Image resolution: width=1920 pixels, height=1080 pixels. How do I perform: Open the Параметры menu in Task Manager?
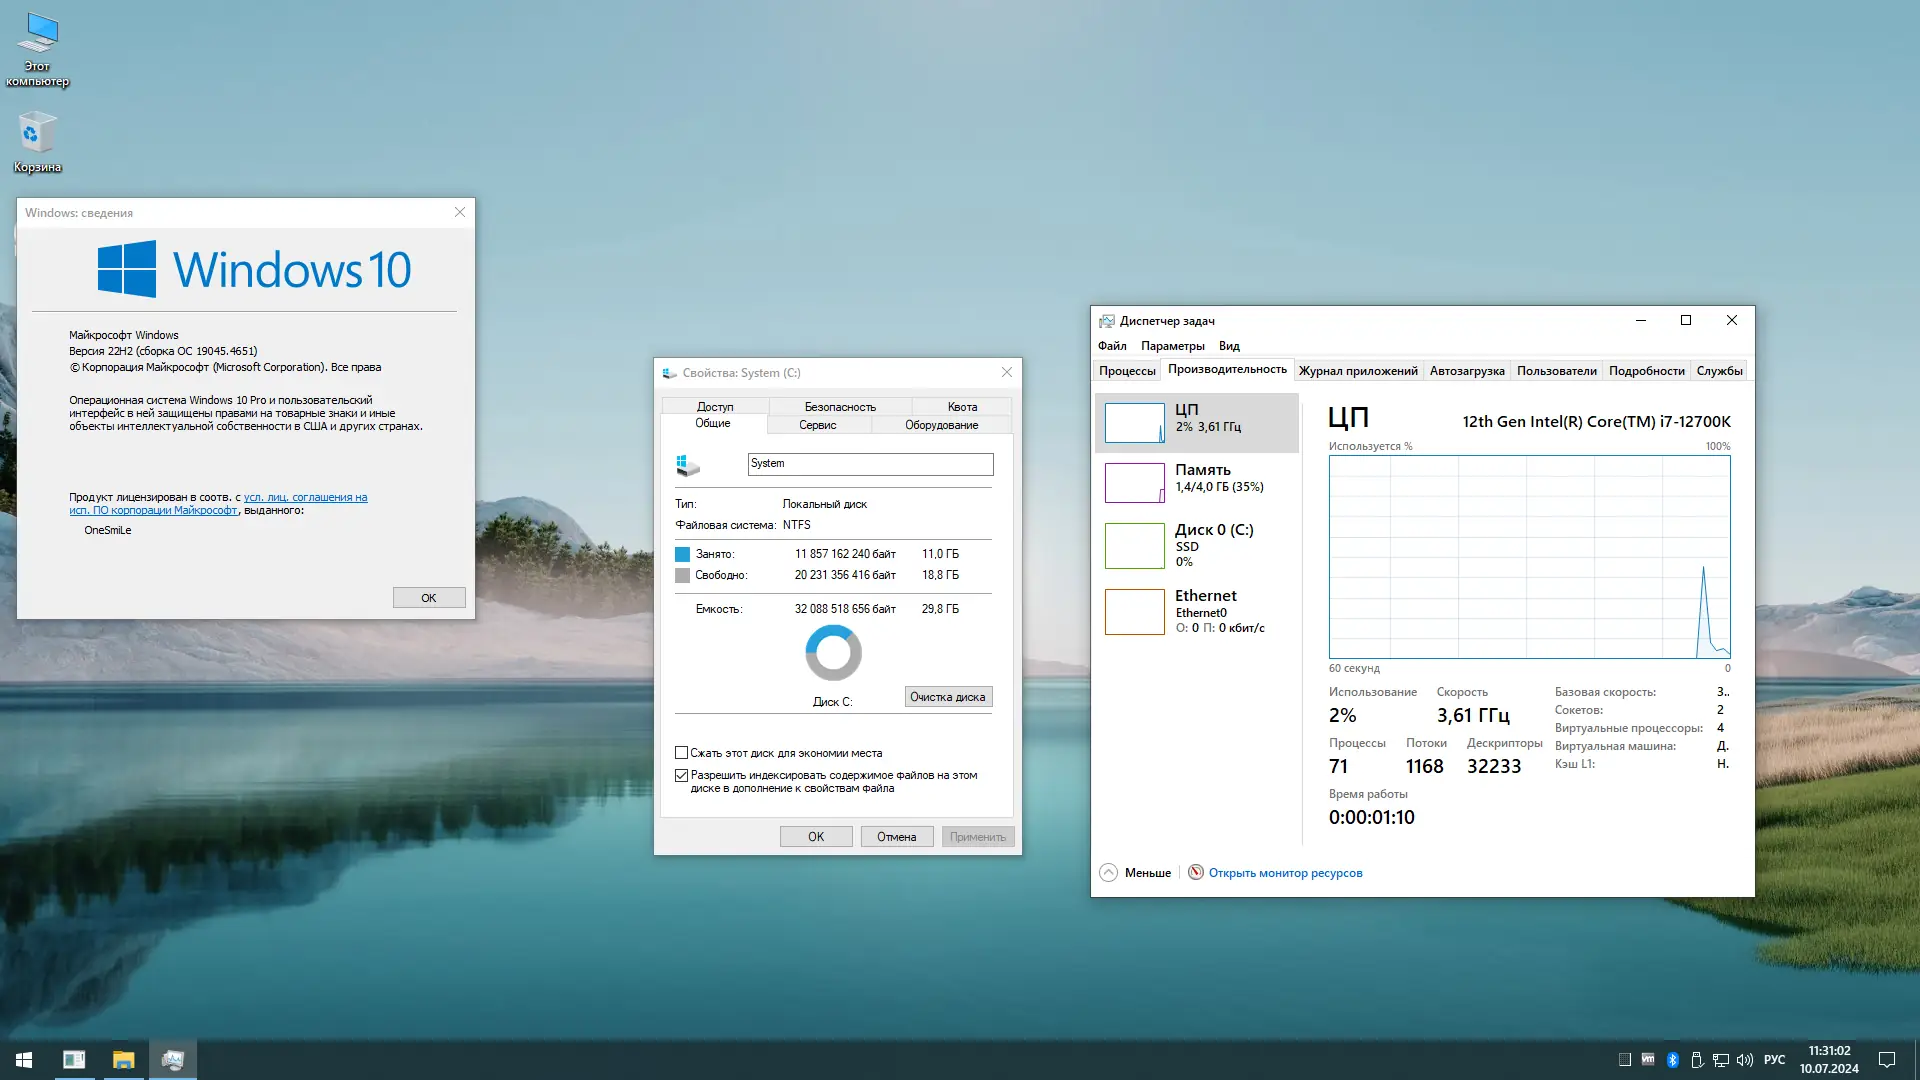(1172, 346)
